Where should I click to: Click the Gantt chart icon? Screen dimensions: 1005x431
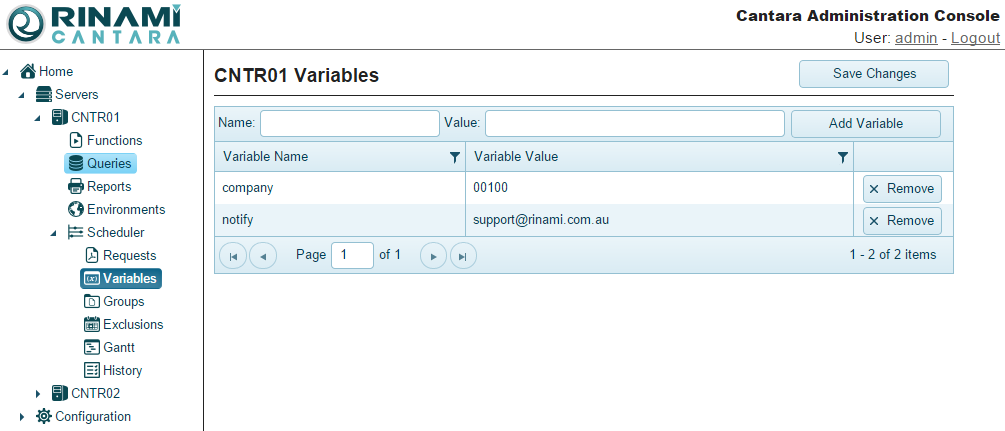91,348
